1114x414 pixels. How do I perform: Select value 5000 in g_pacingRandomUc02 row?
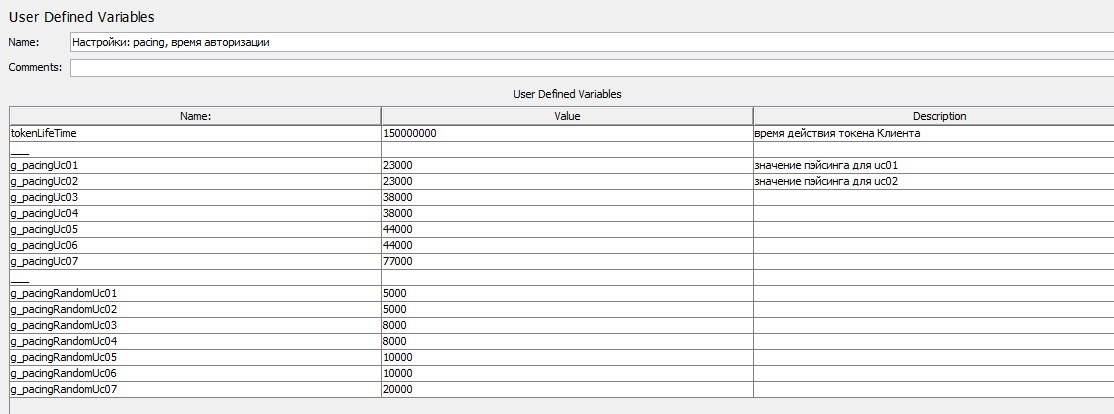point(567,309)
